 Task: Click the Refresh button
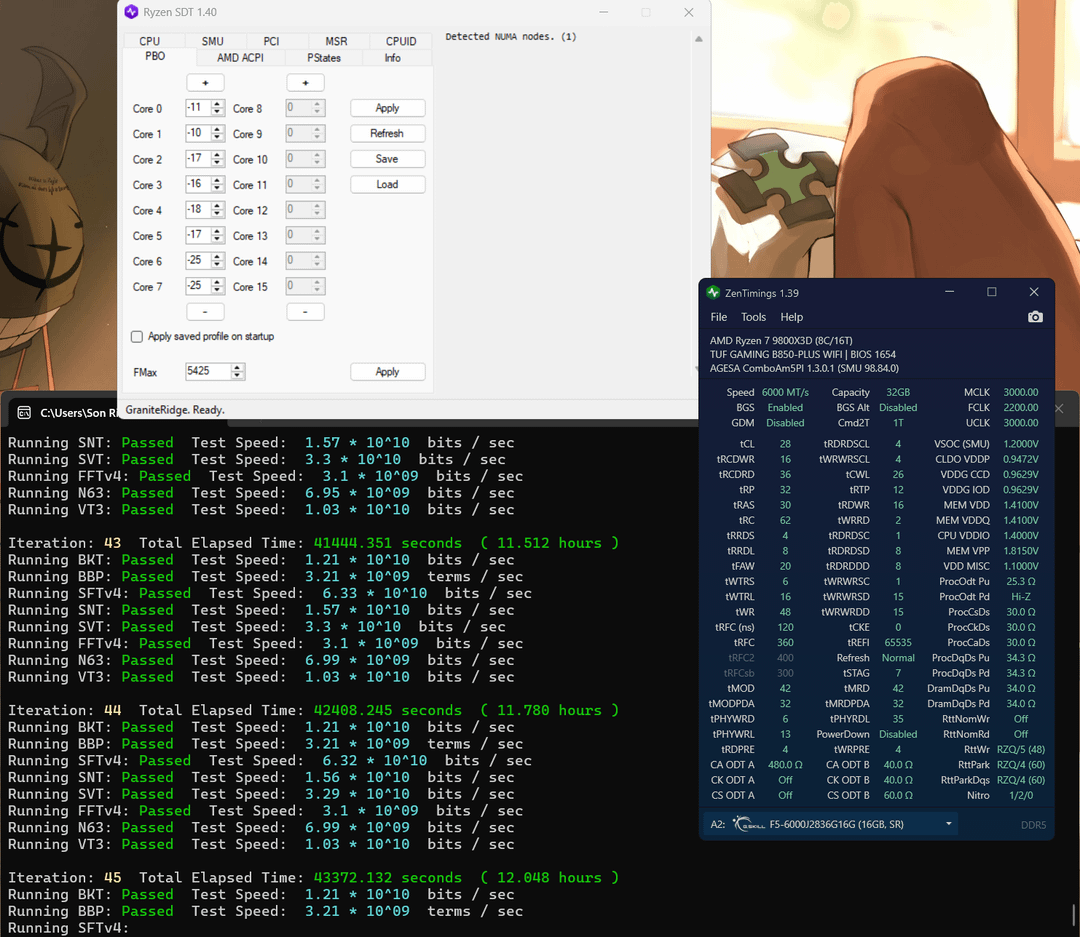387,134
